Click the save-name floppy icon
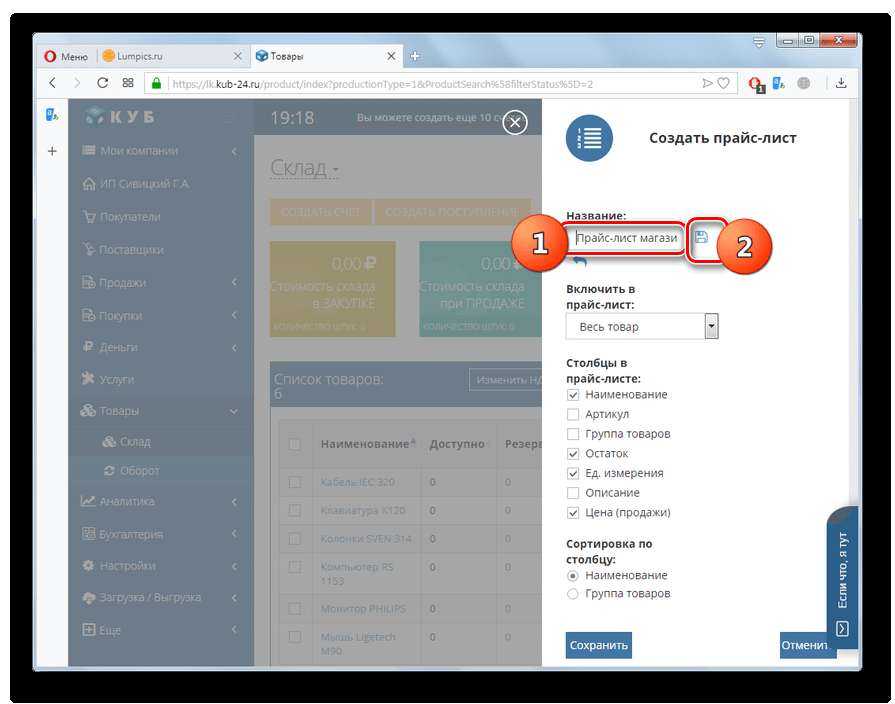Screen dimensions: 895x704 click(x=702, y=237)
